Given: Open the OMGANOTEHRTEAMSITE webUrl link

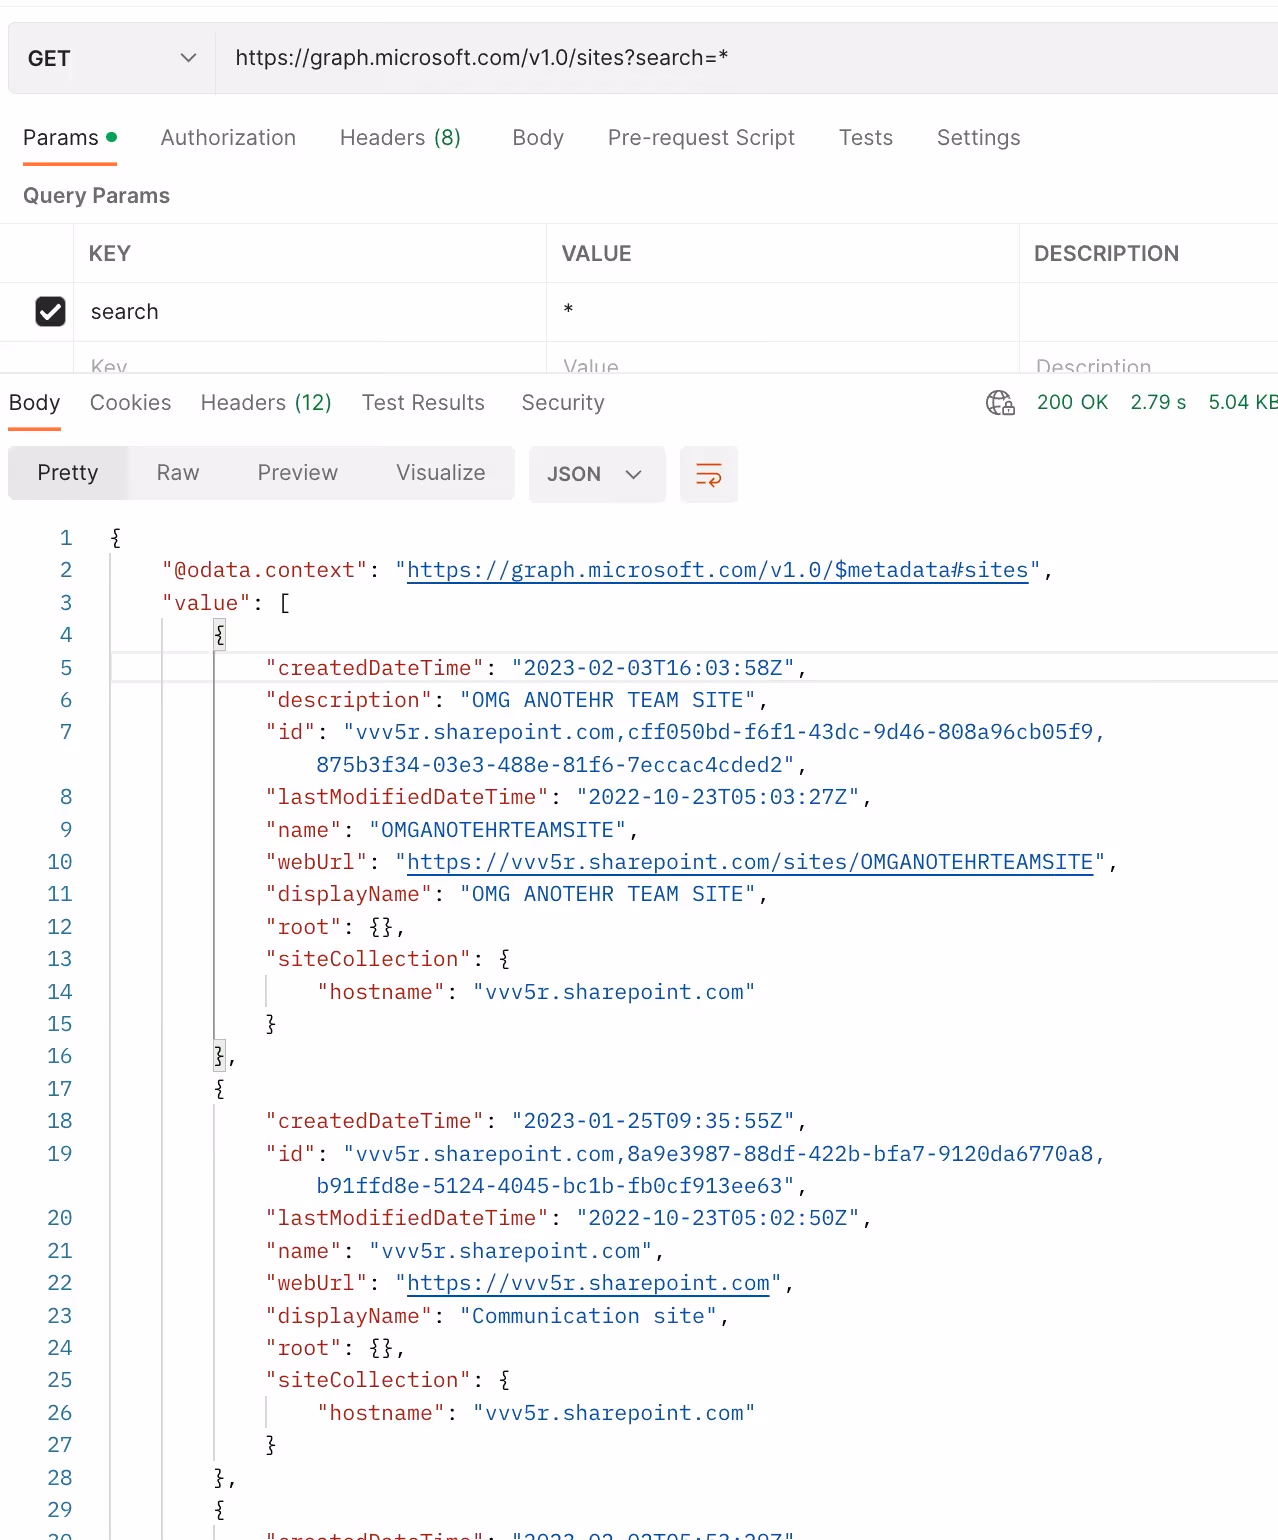Looking at the screenshot, I should [750, 862].
